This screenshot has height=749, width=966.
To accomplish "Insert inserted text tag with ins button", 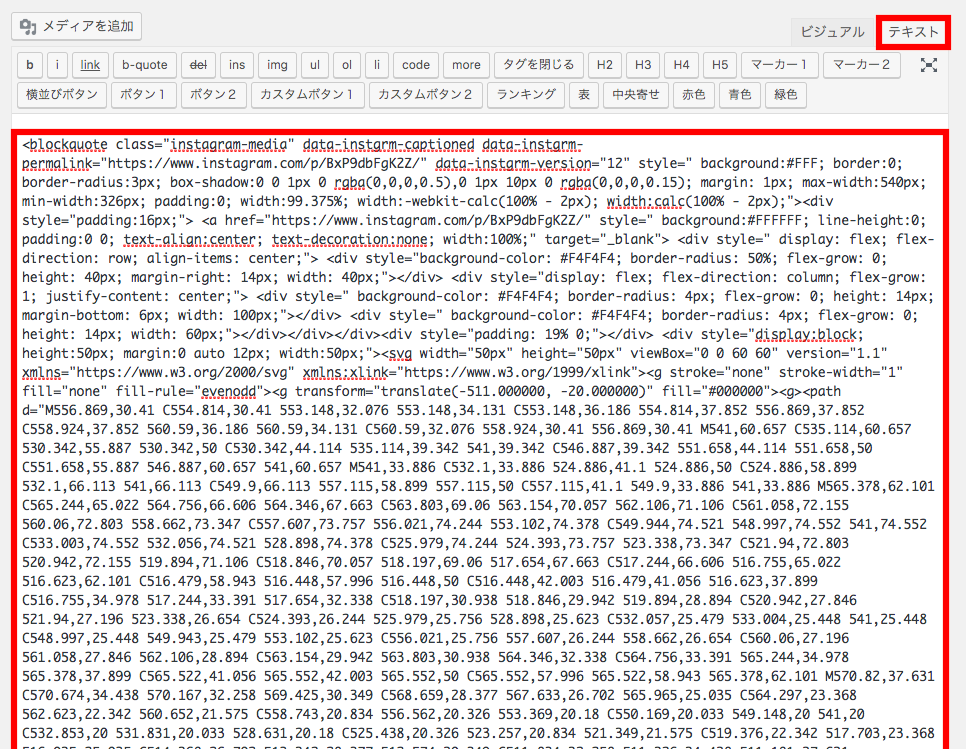I will pos(237,65).
